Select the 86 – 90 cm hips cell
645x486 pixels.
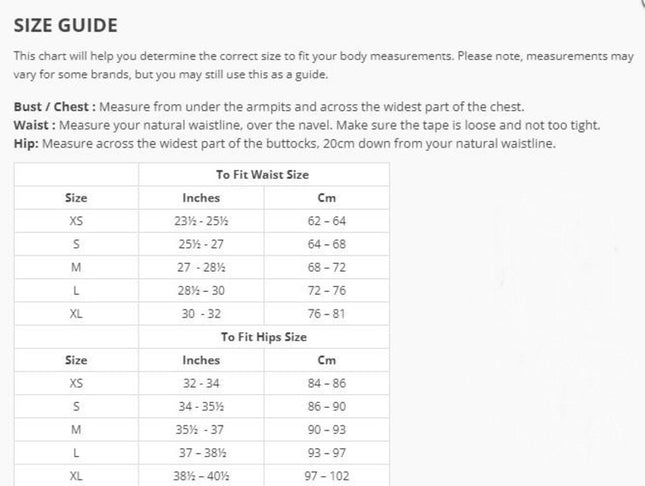pyautogui.click(x=327, y=407)
